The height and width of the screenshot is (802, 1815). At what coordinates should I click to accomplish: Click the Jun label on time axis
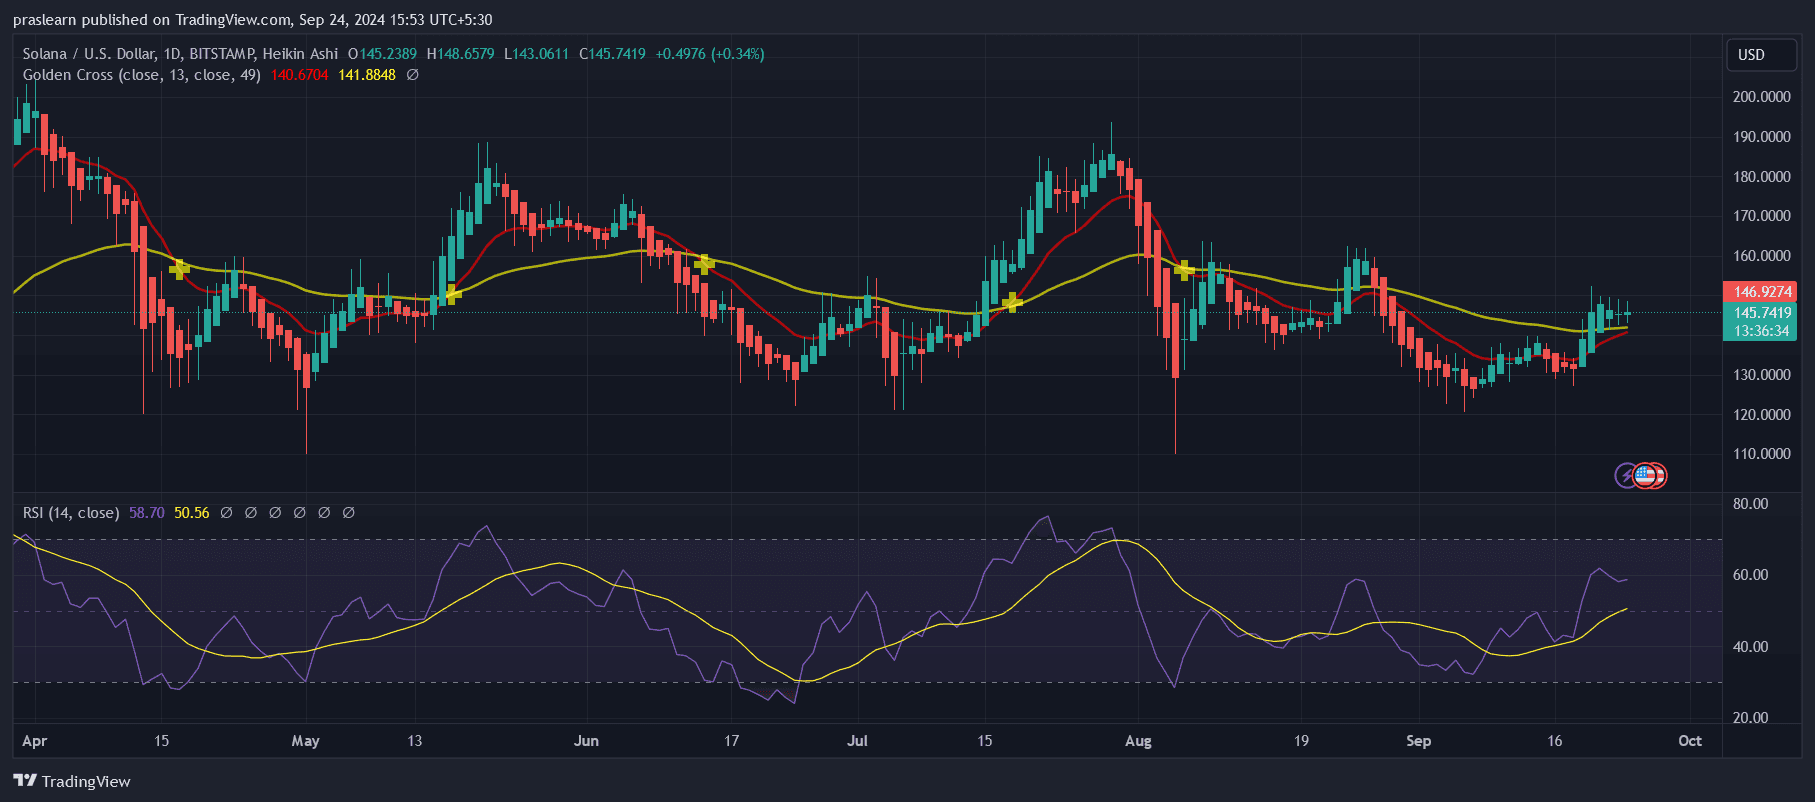(586, 741)
